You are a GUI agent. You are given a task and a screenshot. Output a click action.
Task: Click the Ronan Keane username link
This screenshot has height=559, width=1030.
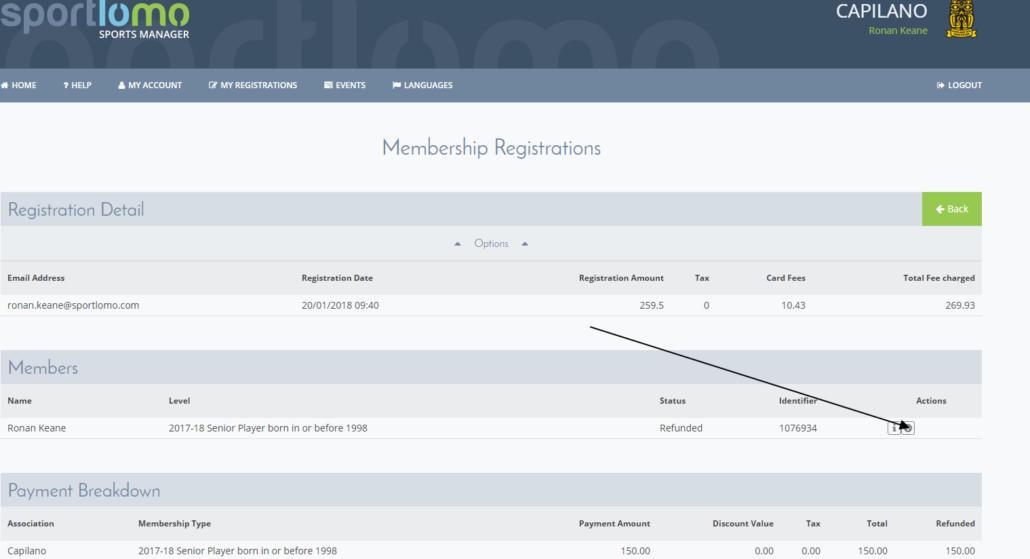(x=898, y=30)
